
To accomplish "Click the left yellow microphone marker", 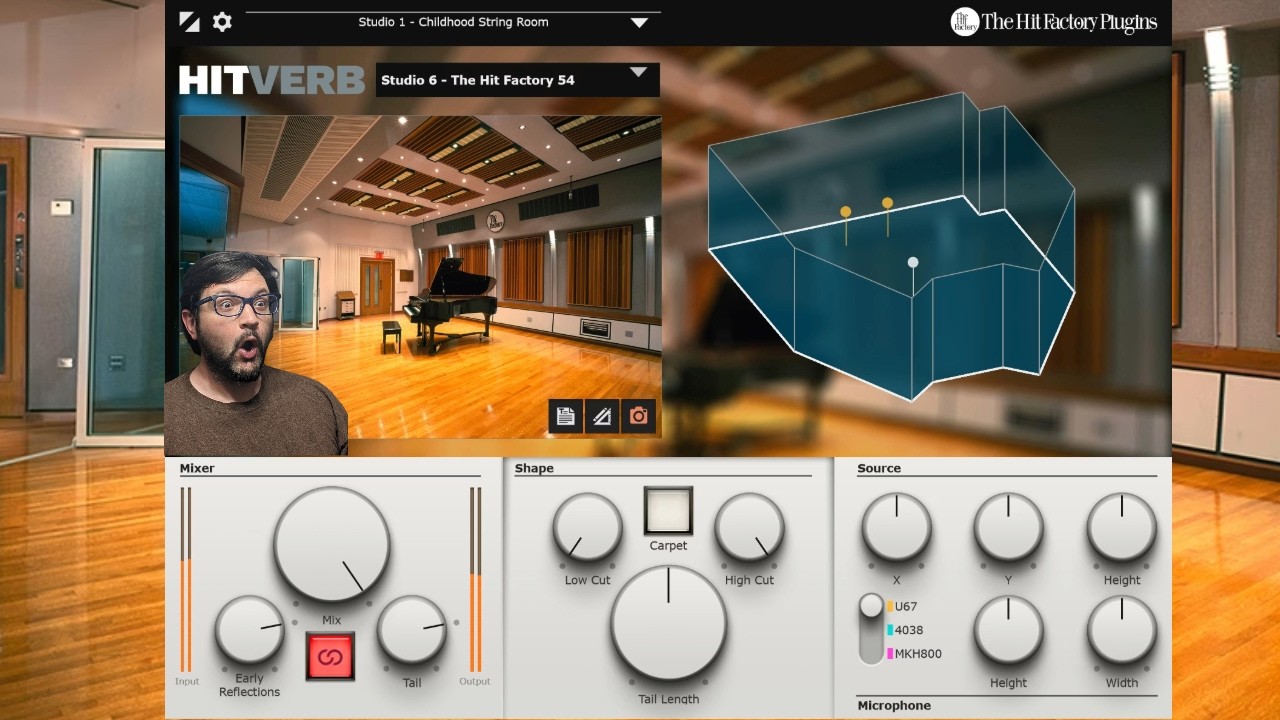I will [845, 212].
